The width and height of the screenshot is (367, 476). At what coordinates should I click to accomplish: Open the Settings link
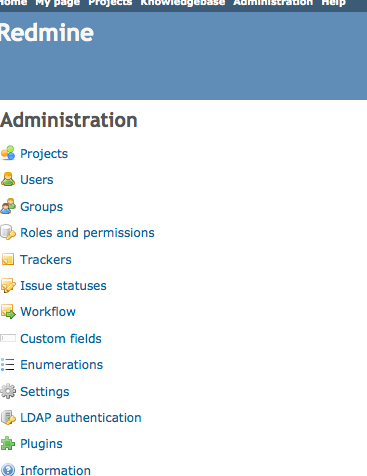click(45, 392)
